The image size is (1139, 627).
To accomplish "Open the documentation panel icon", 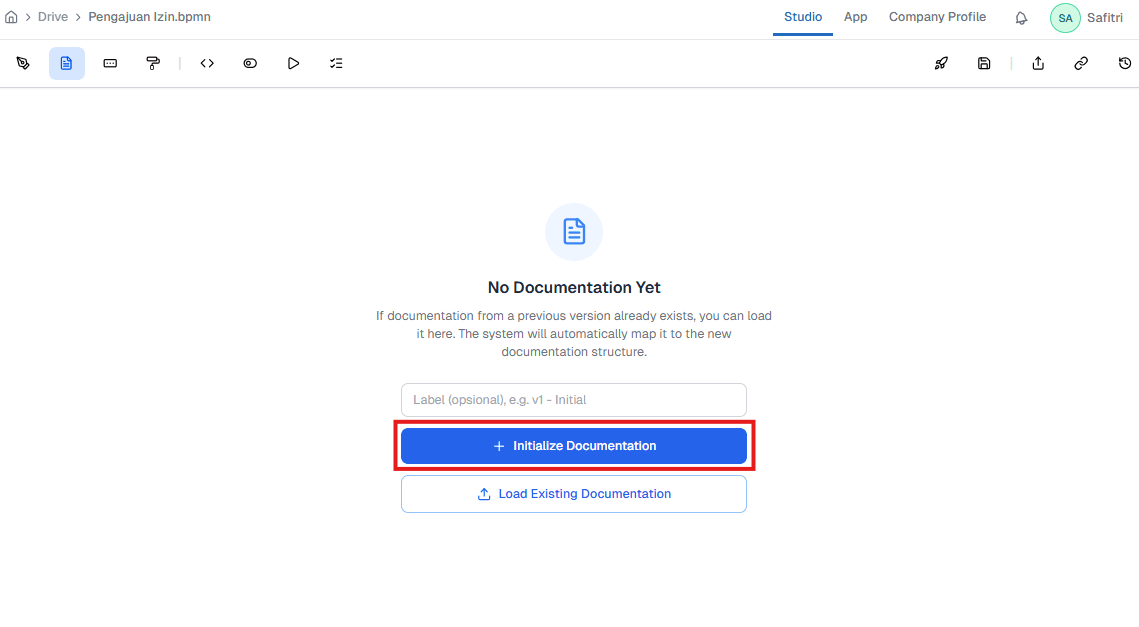I will 66,63.
